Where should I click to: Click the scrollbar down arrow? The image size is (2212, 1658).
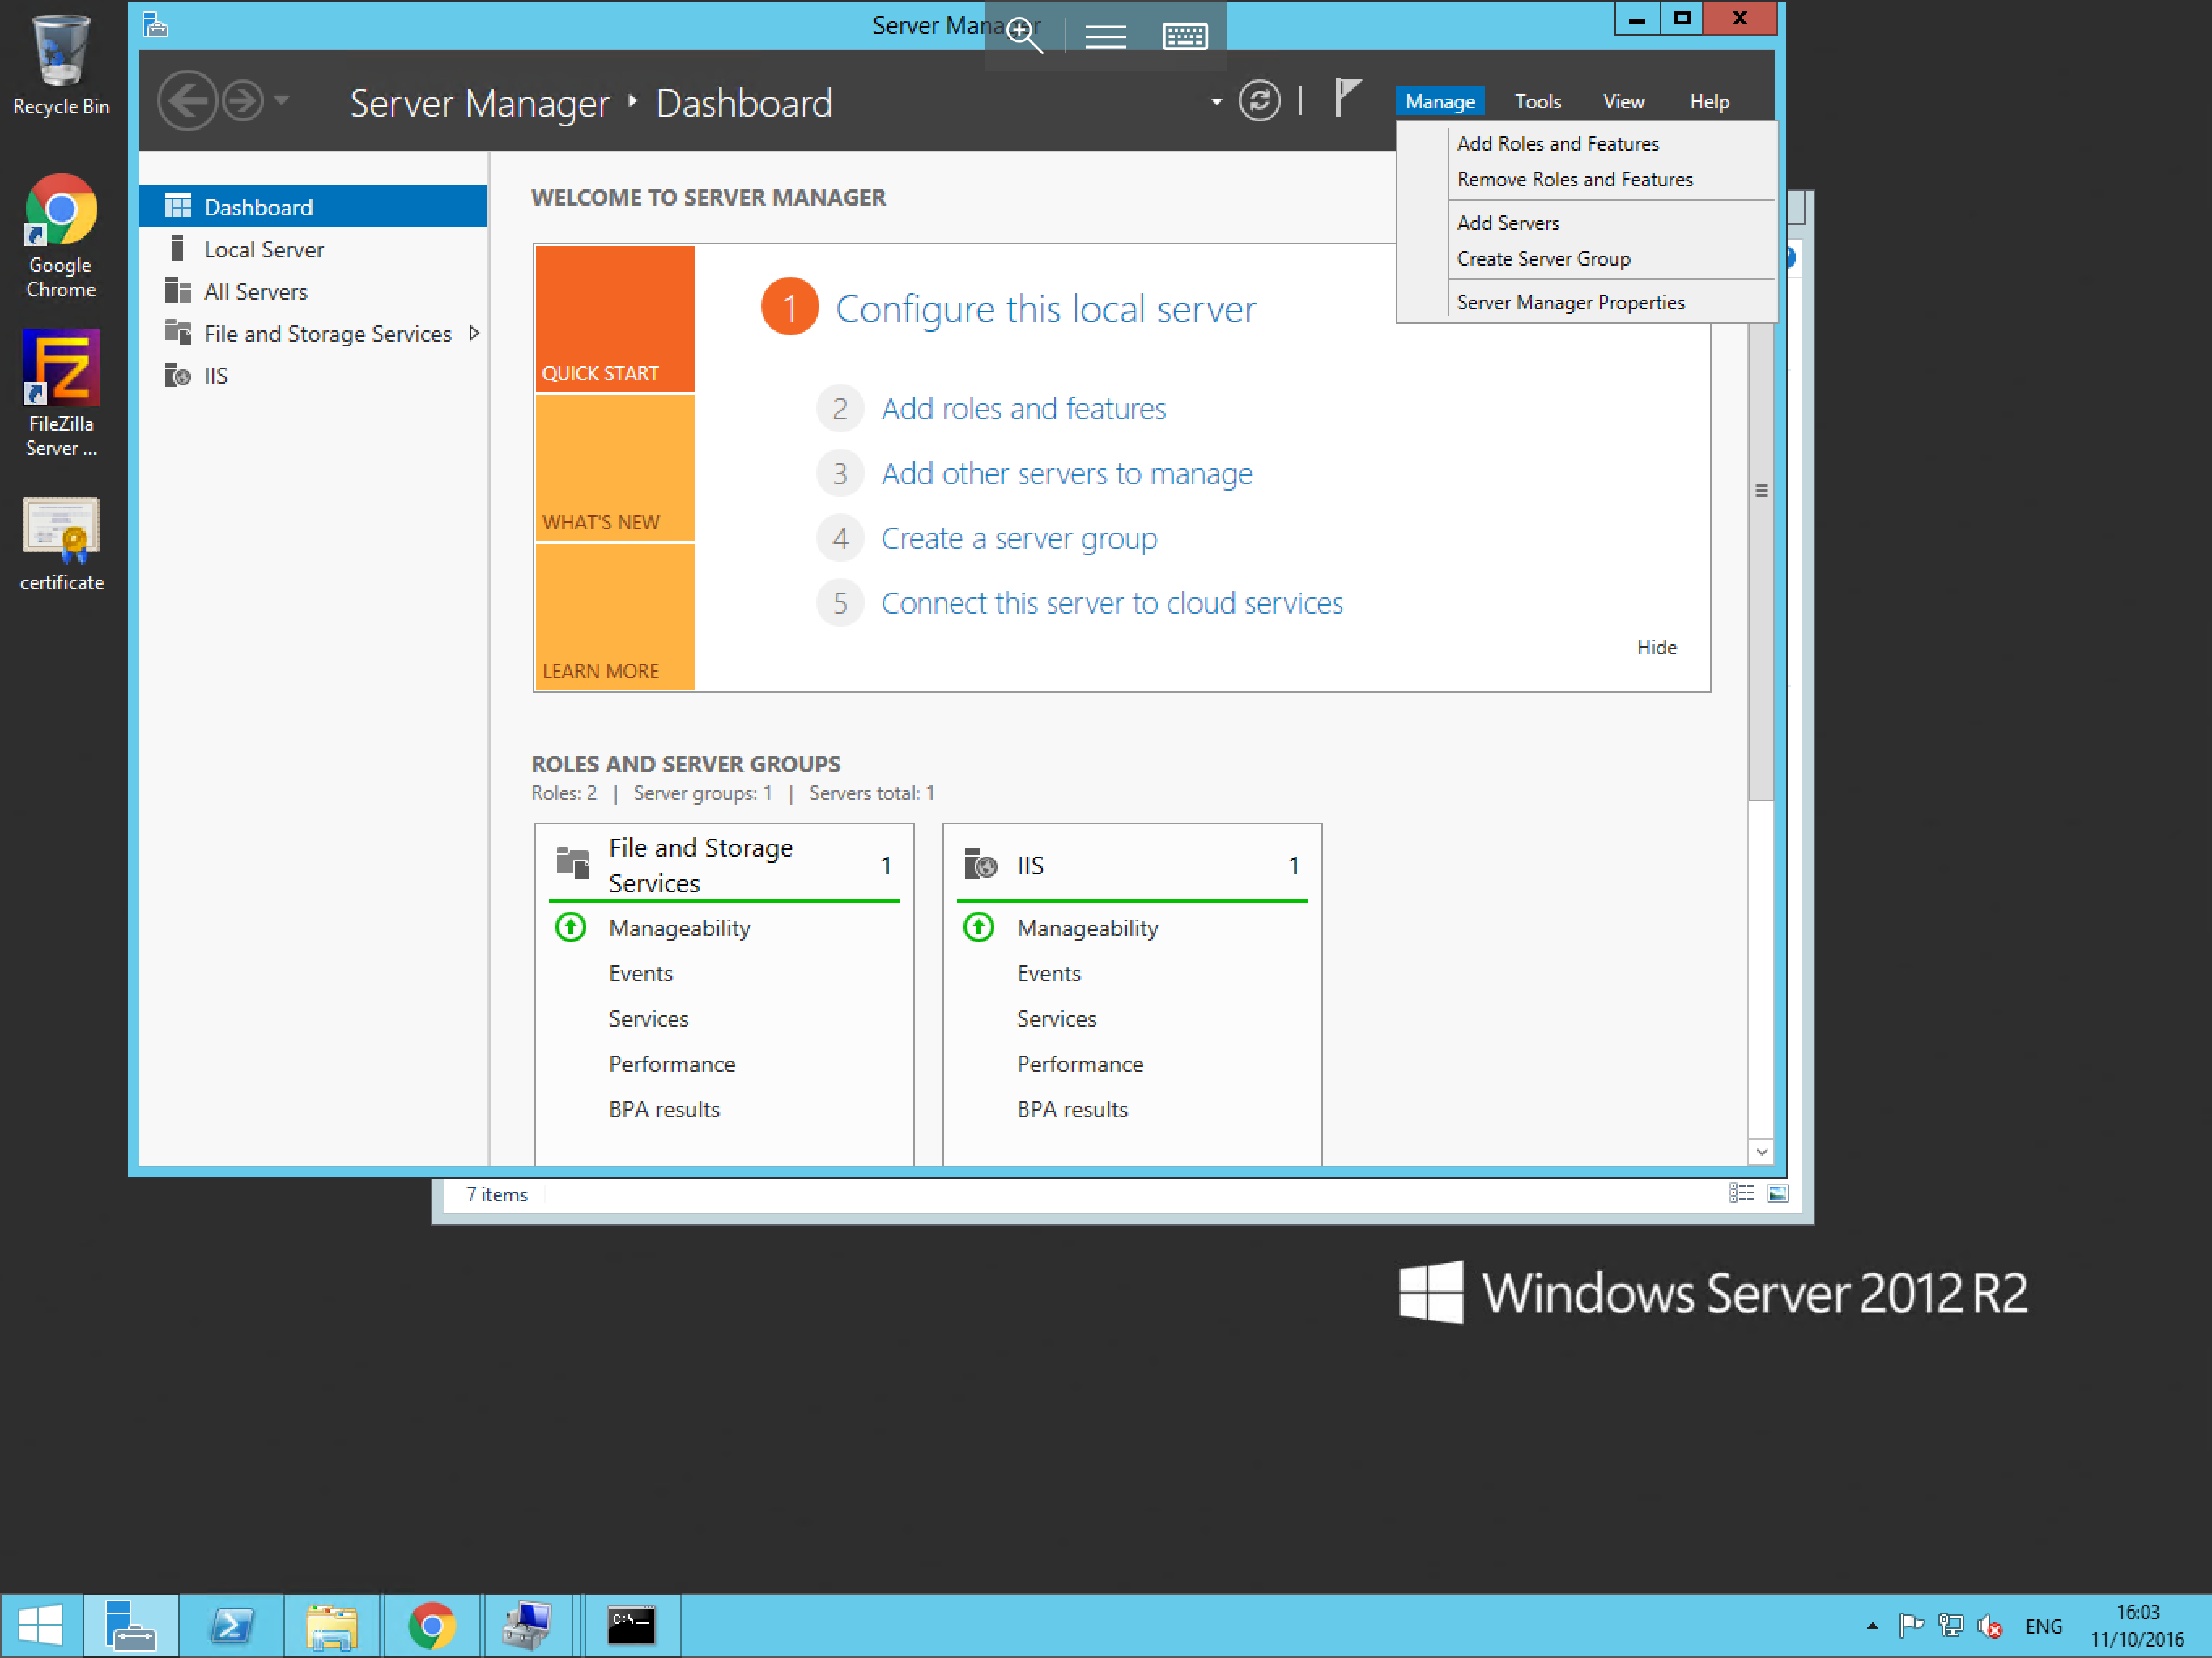(x=1760, y=1151)
